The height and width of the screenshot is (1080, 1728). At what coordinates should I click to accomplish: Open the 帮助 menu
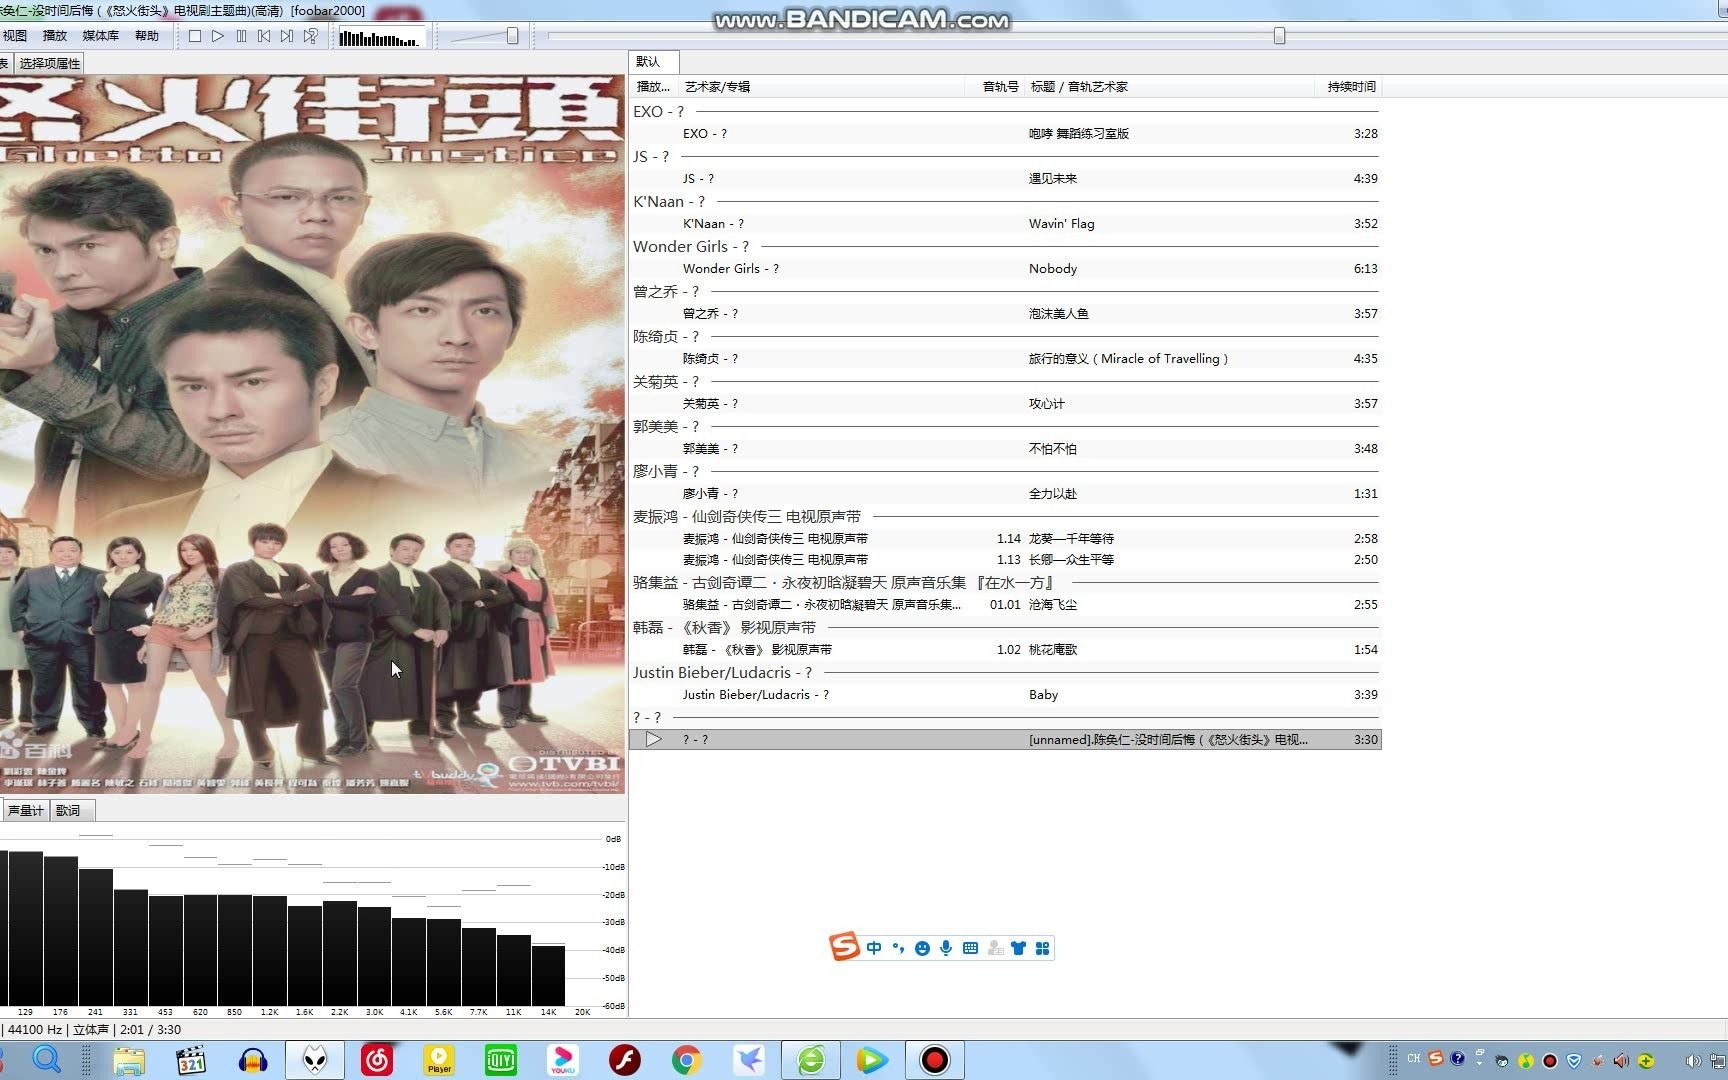pyautogui.click(x=147, y=36)
